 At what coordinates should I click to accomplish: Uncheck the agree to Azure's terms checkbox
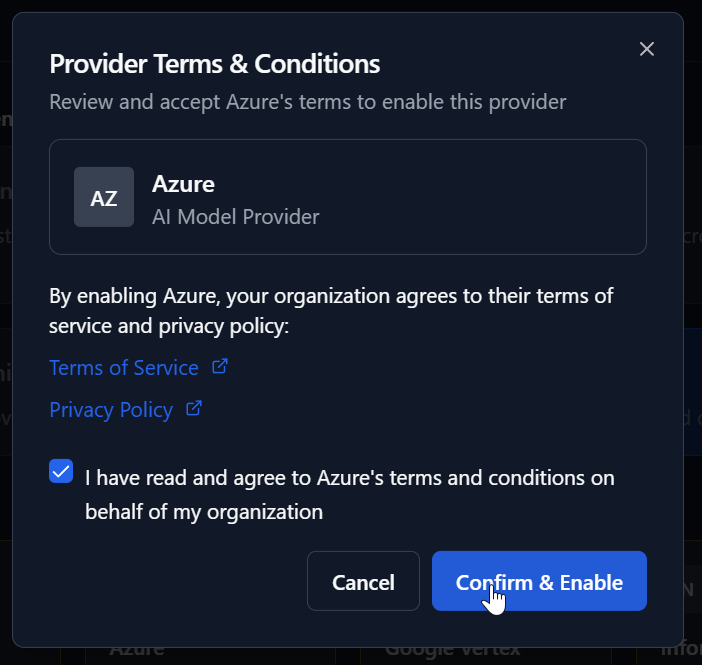coord(61,471)
